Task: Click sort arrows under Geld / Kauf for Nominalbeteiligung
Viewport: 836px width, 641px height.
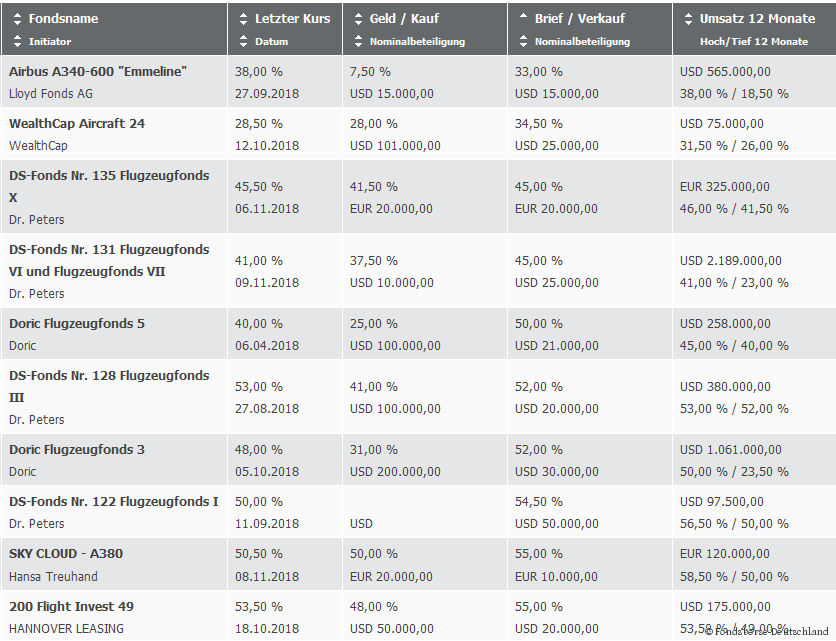Action: point(359,42)
